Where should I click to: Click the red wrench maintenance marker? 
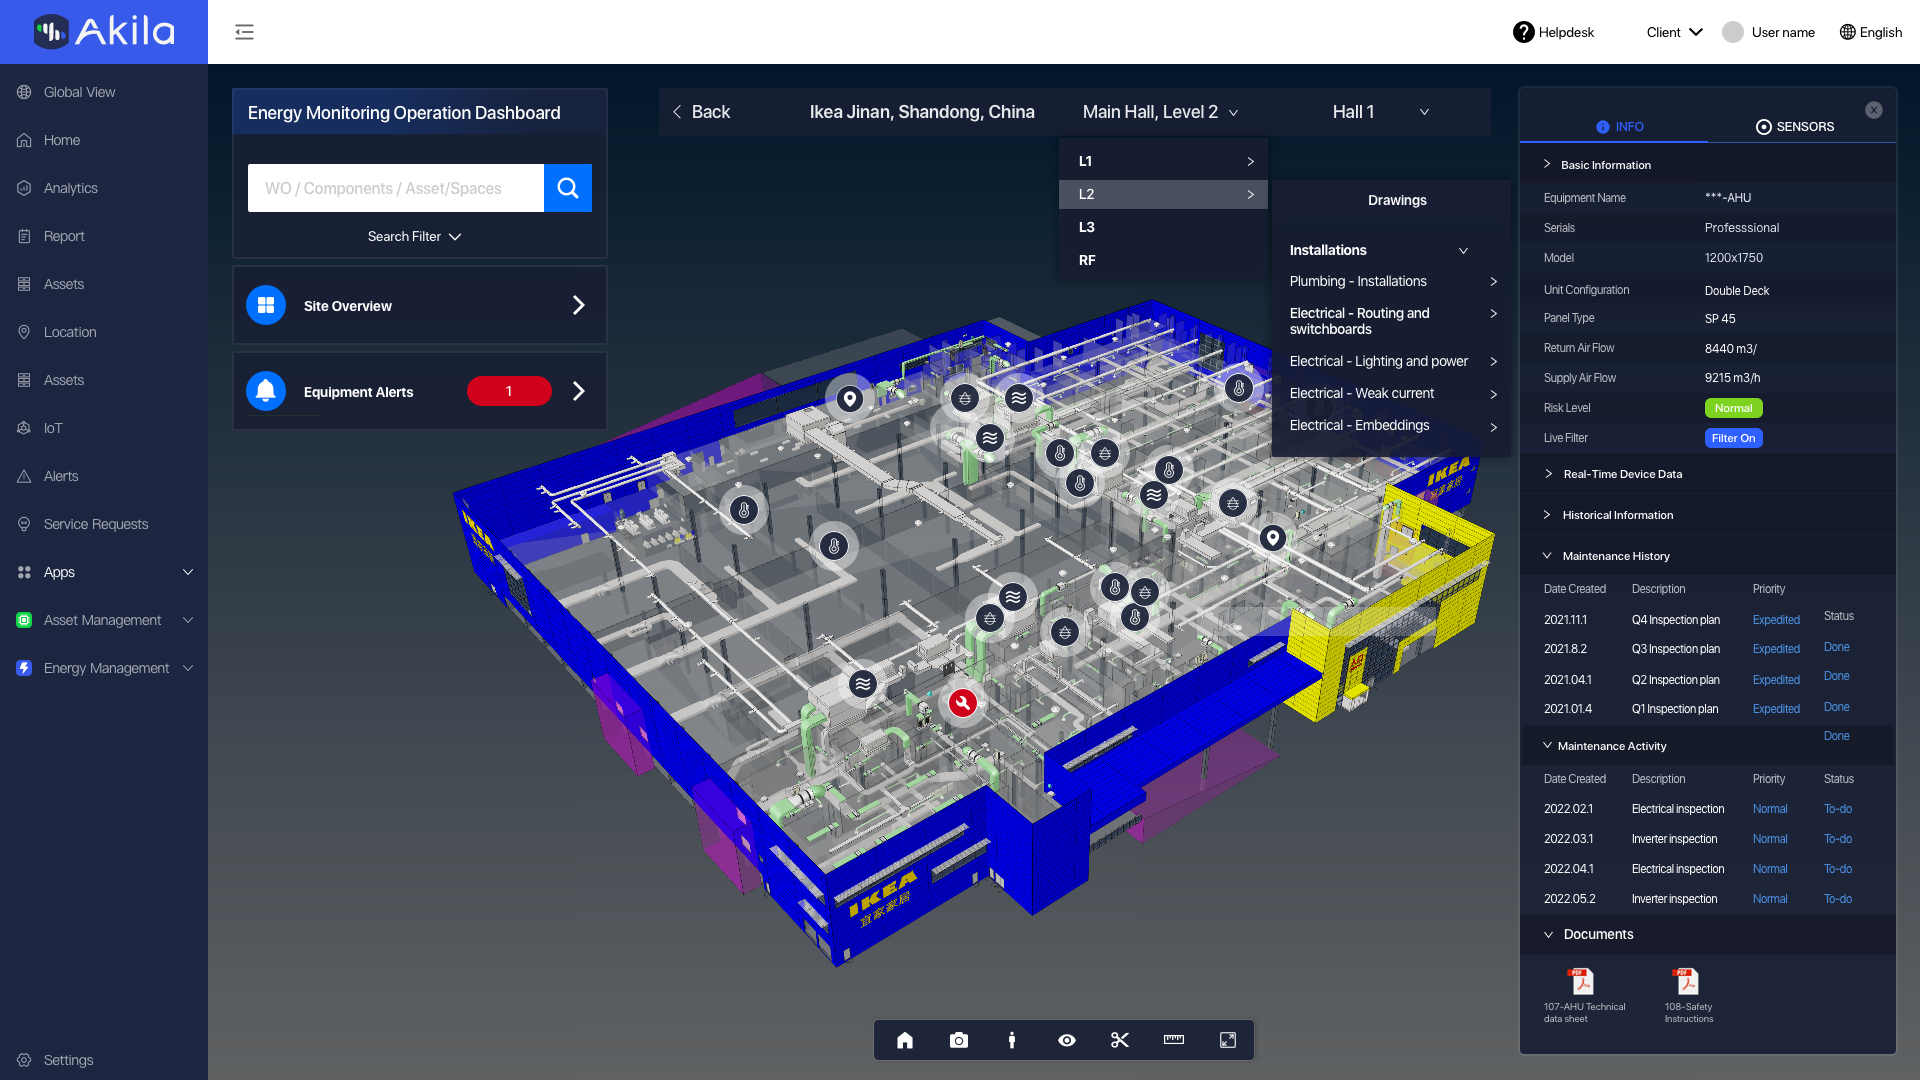point(962,703)
